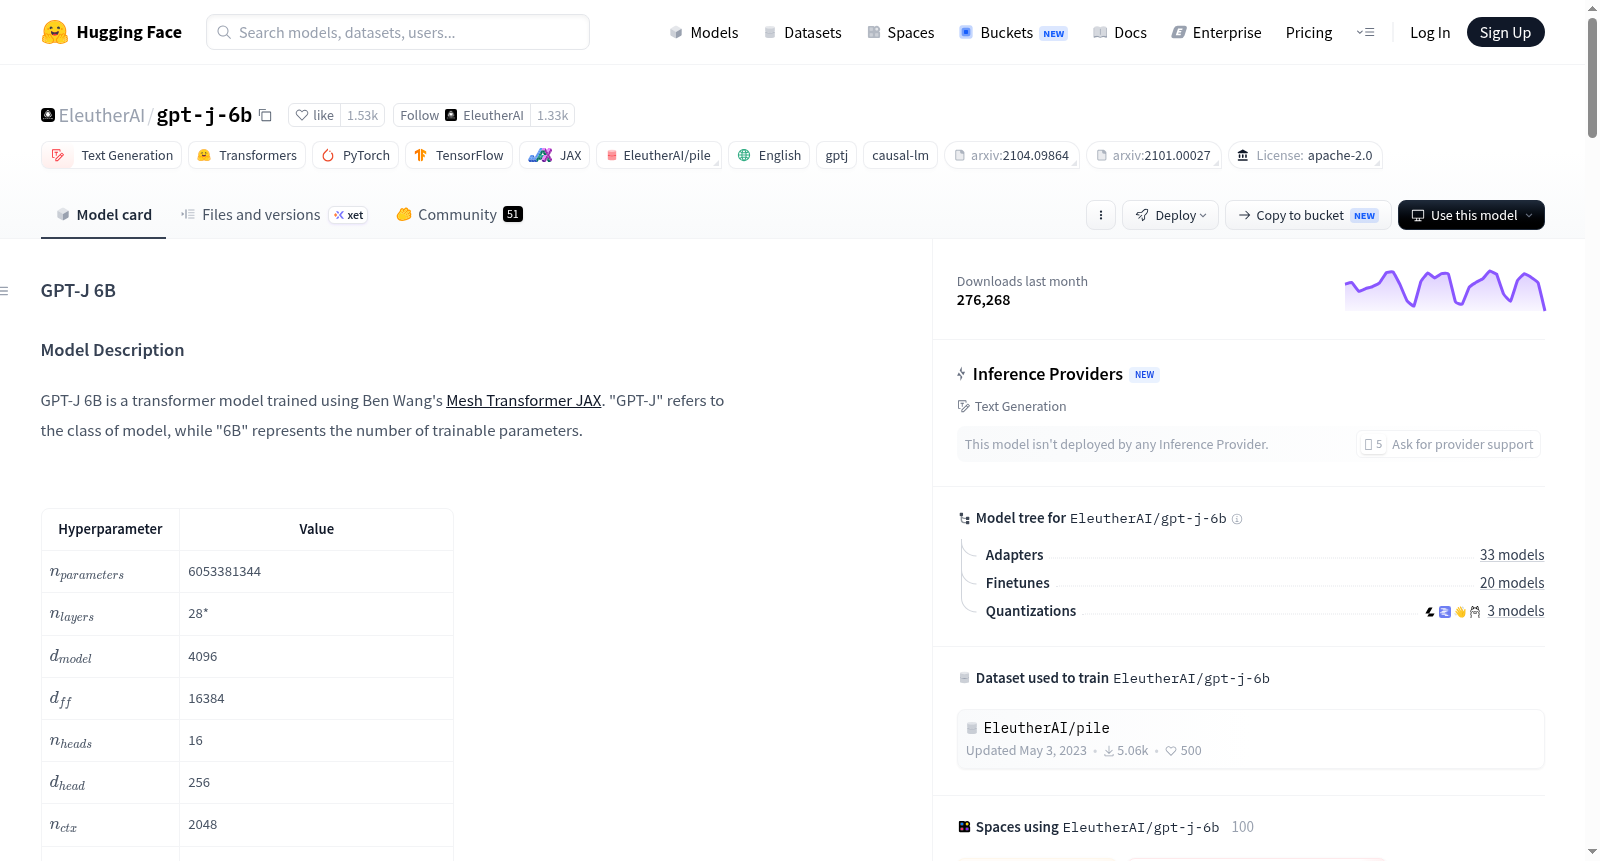Click the EleutherAI organization avatar beside model name
Image resolution: width=1600 pixels, height=861 pixels.
point(48,115)
